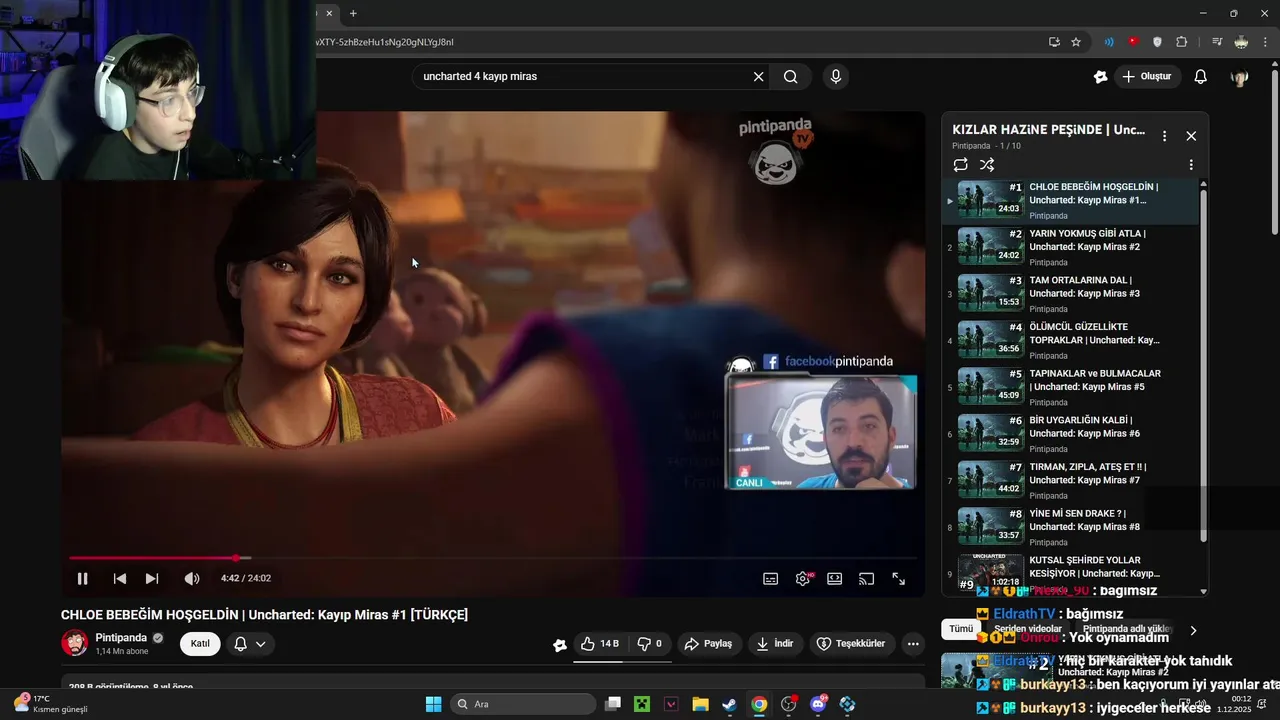The width and height of the screenshot is (1280, 720).
Task: Open the Extensions puzzle icon
Action: point(1182,42)
